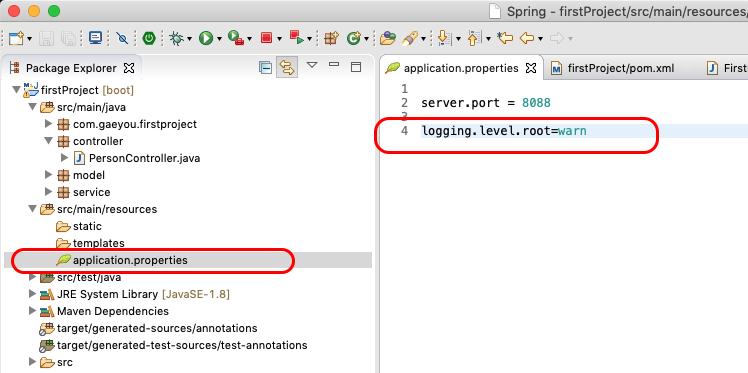
Task: Click the green Spring Boot power icon
Action: (149, 38)
